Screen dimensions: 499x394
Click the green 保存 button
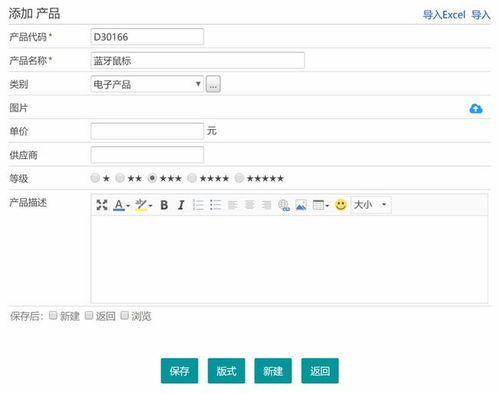click(x=179, y=371)
